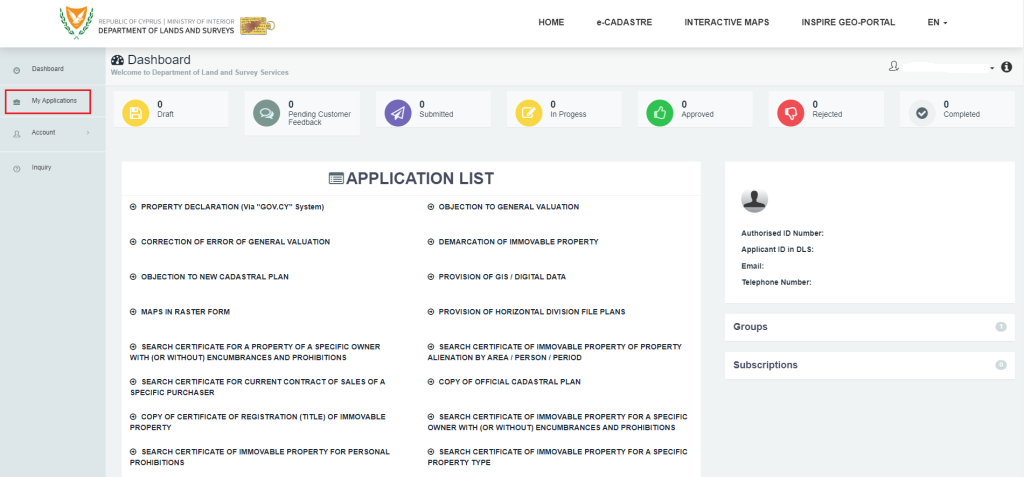Expand the Subscriptions panel
1024x477 pixels.
point(869,365)
